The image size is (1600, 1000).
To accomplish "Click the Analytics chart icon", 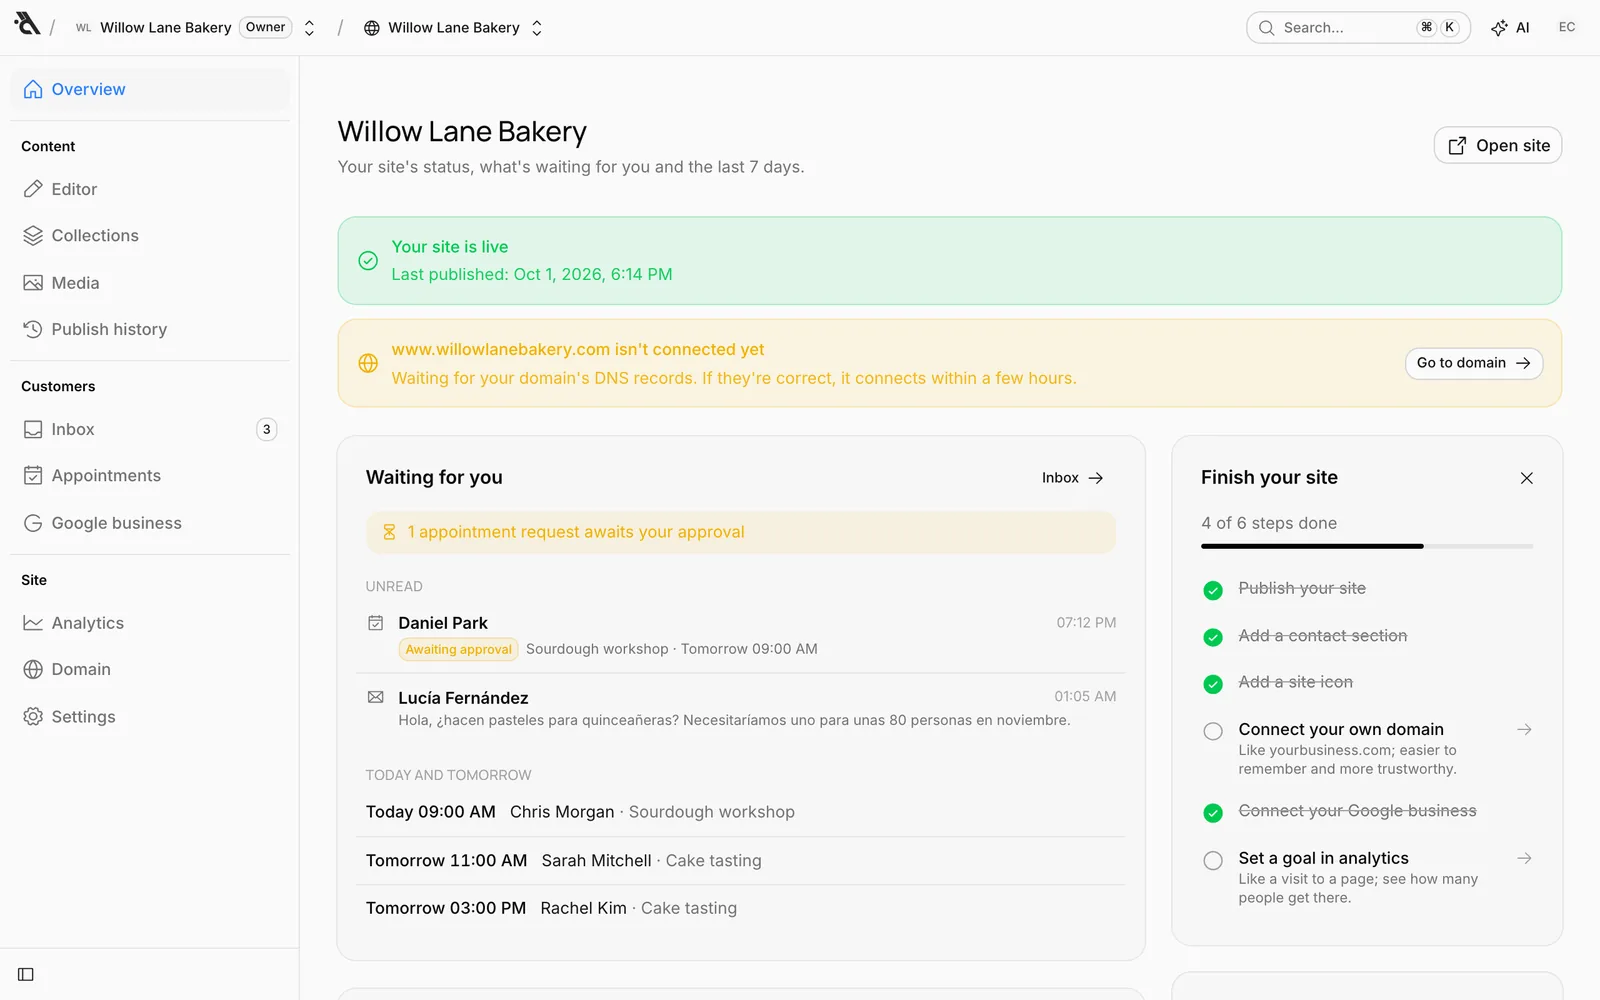I will pos(33,623).
